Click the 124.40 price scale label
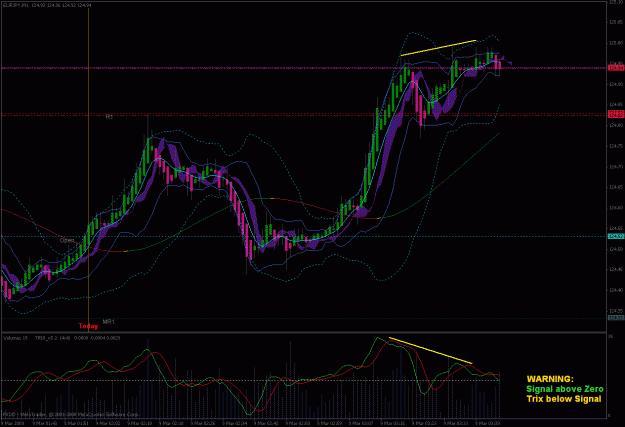Viewport: 625px width, 427px height. [615, 290]
